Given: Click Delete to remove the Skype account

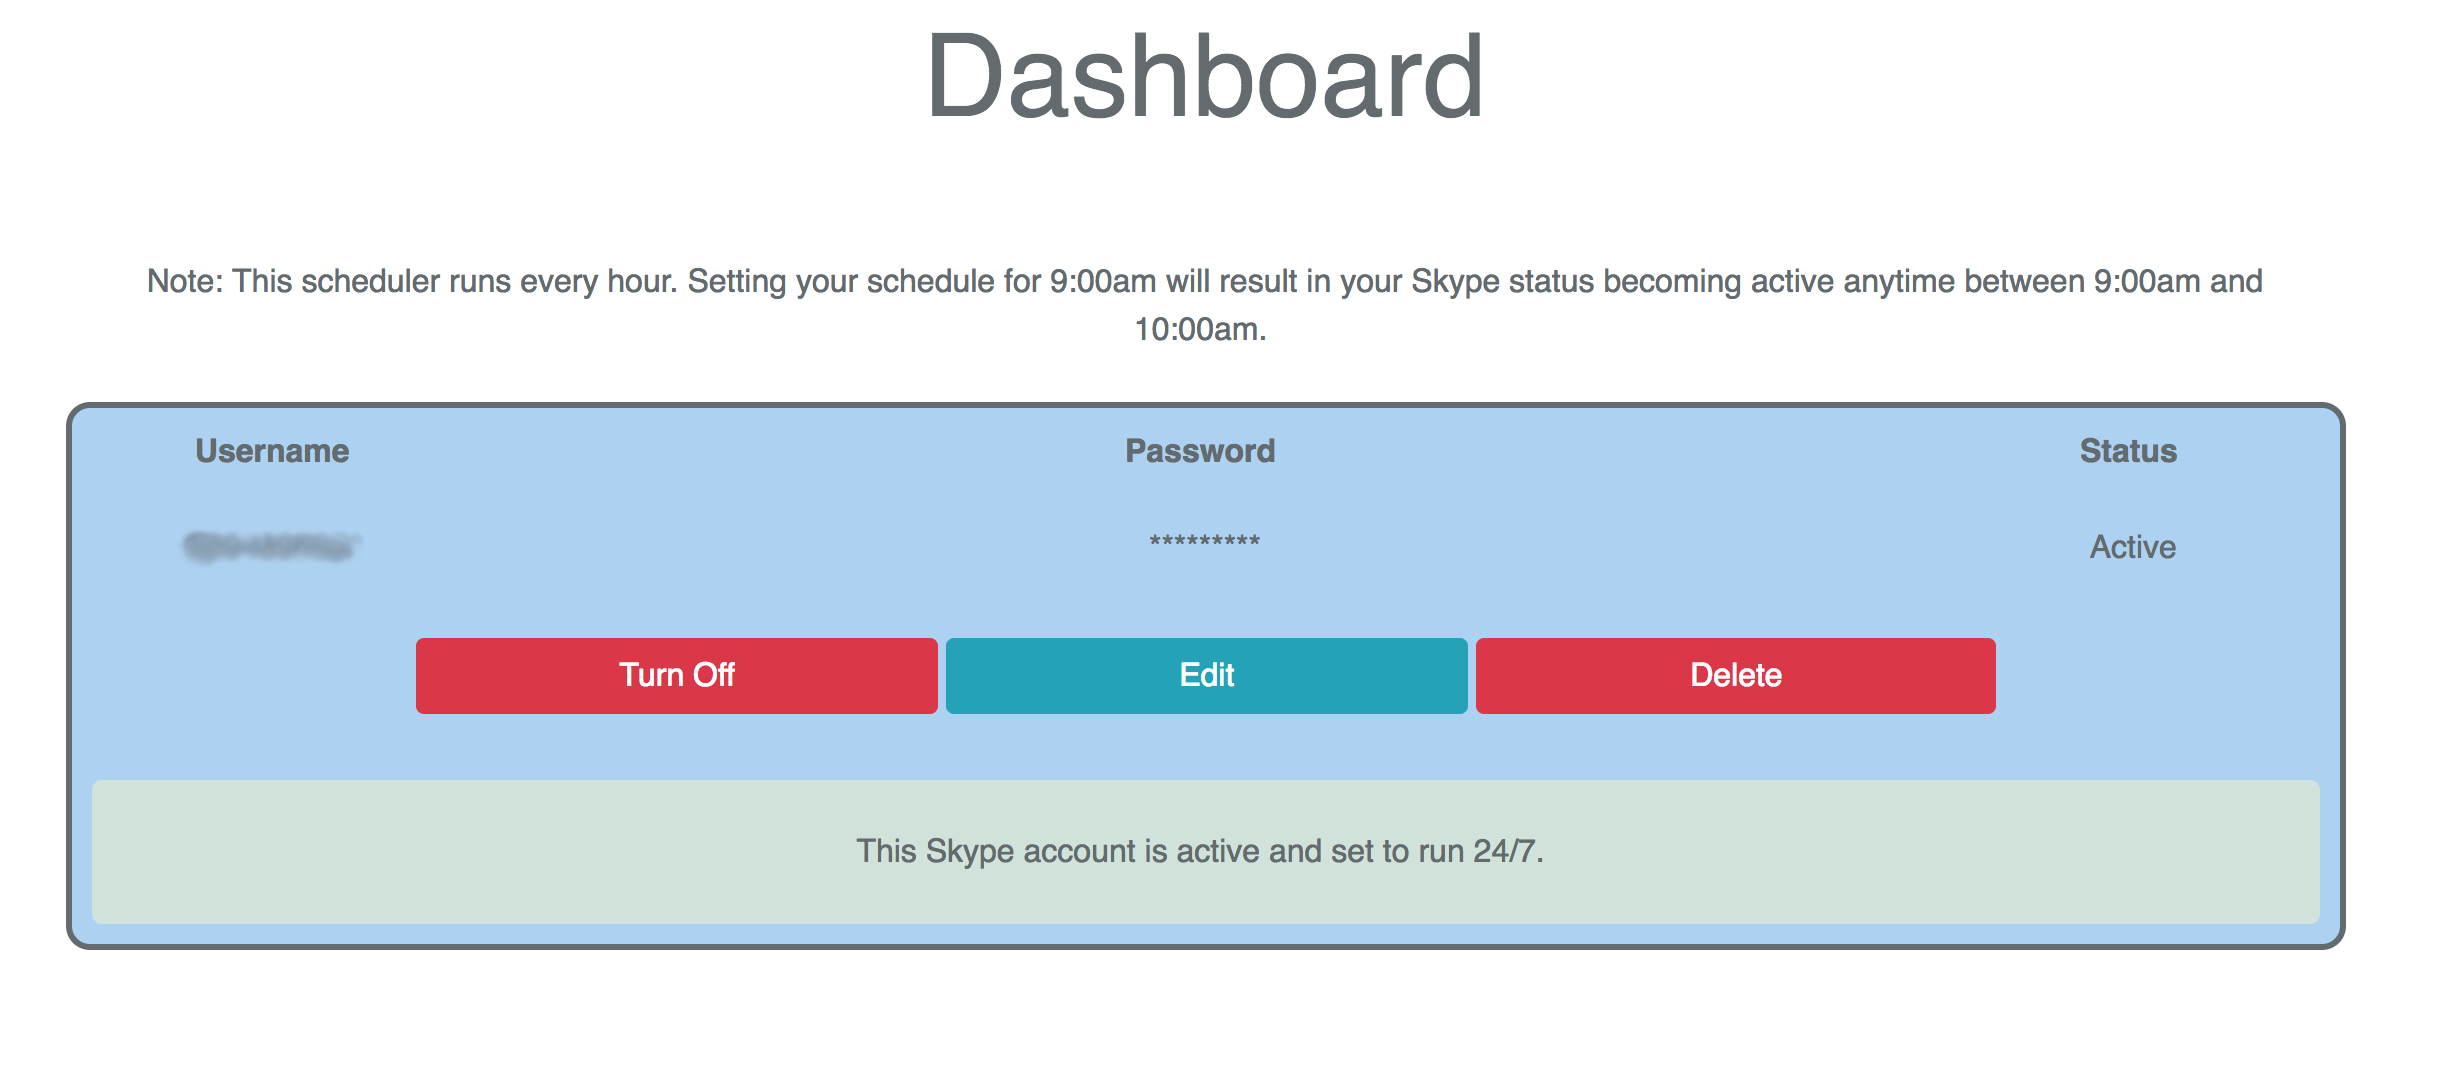Looking at the screenshot, I should [1735, 676].
